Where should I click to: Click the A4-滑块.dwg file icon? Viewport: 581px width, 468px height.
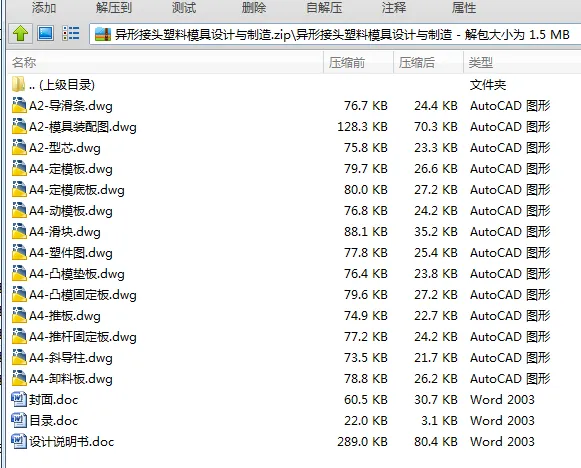(19, 232)
